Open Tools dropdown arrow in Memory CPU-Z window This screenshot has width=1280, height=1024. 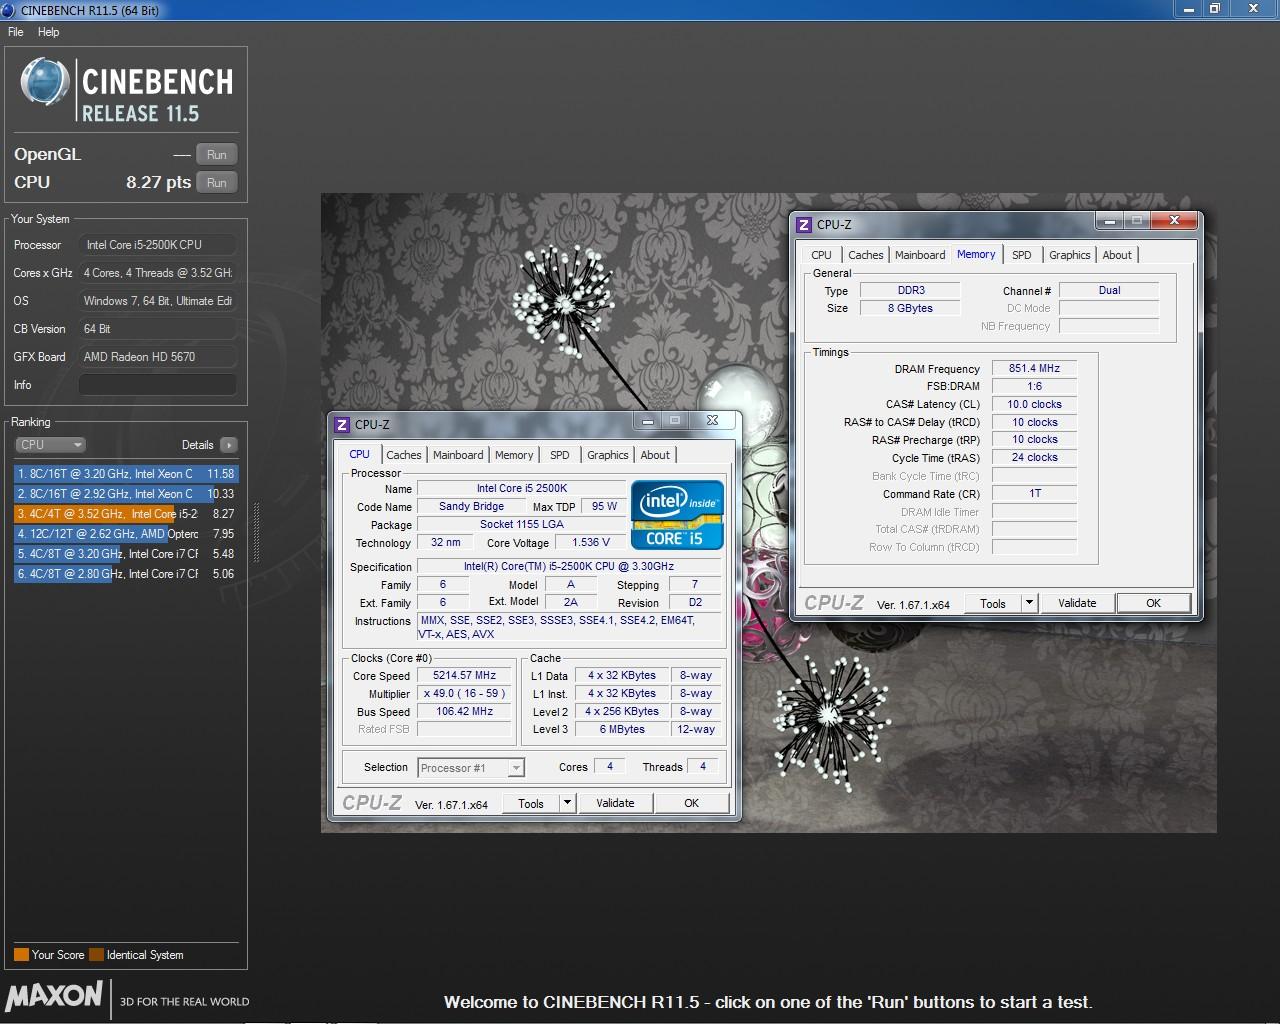(1029, 603)
